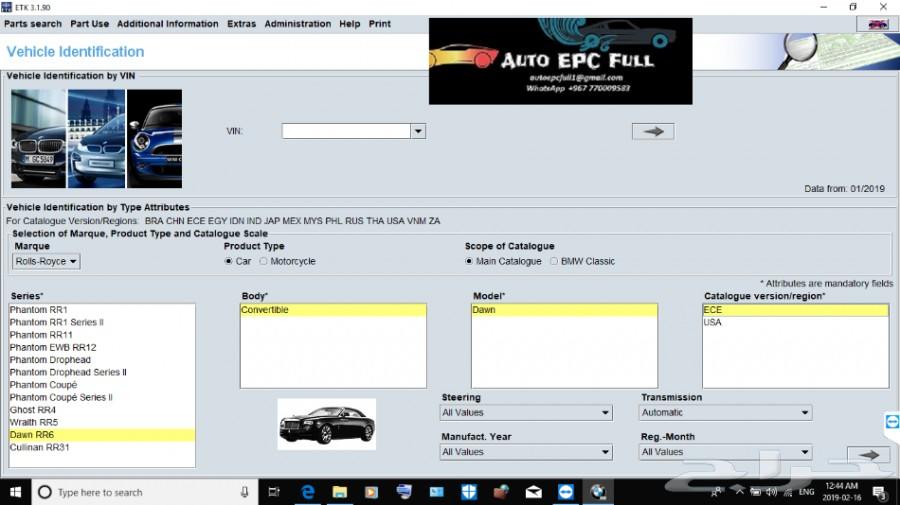Click the Cortana microphone icon
Screen dimensions: 900x505
click(x=245, y=492)
